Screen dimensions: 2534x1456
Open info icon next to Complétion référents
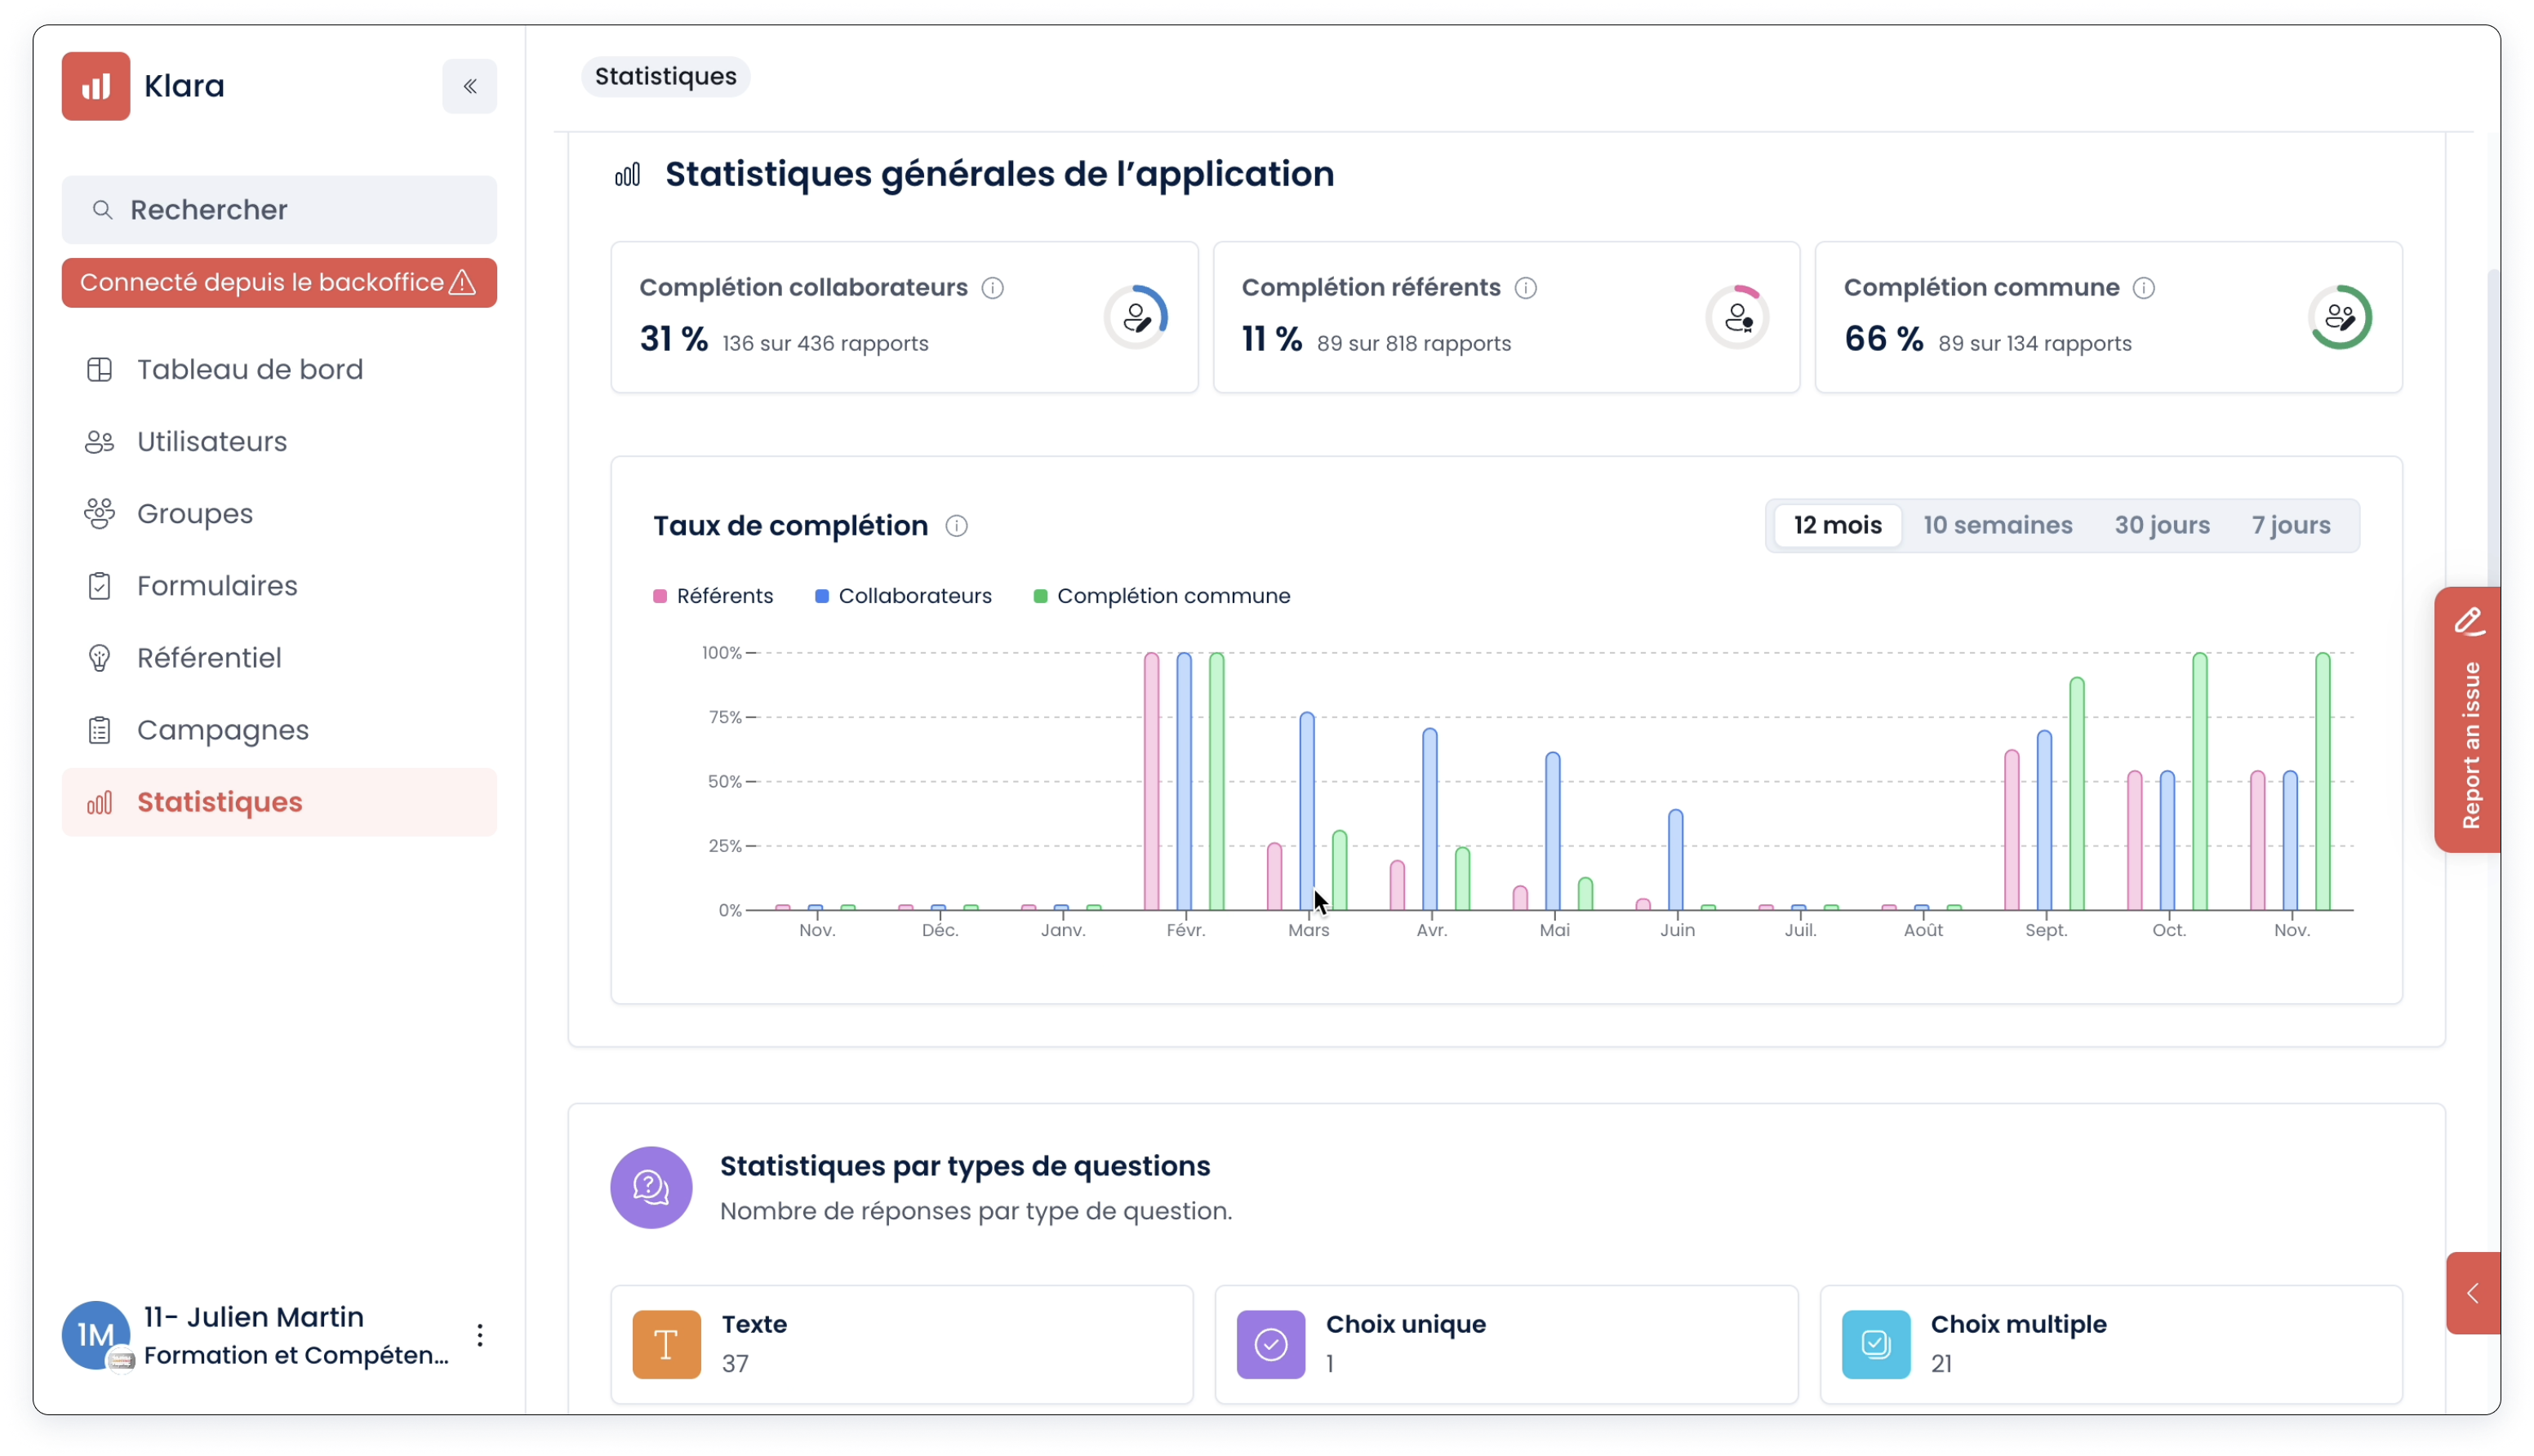pyautogui.click(x=1525, y=288)
